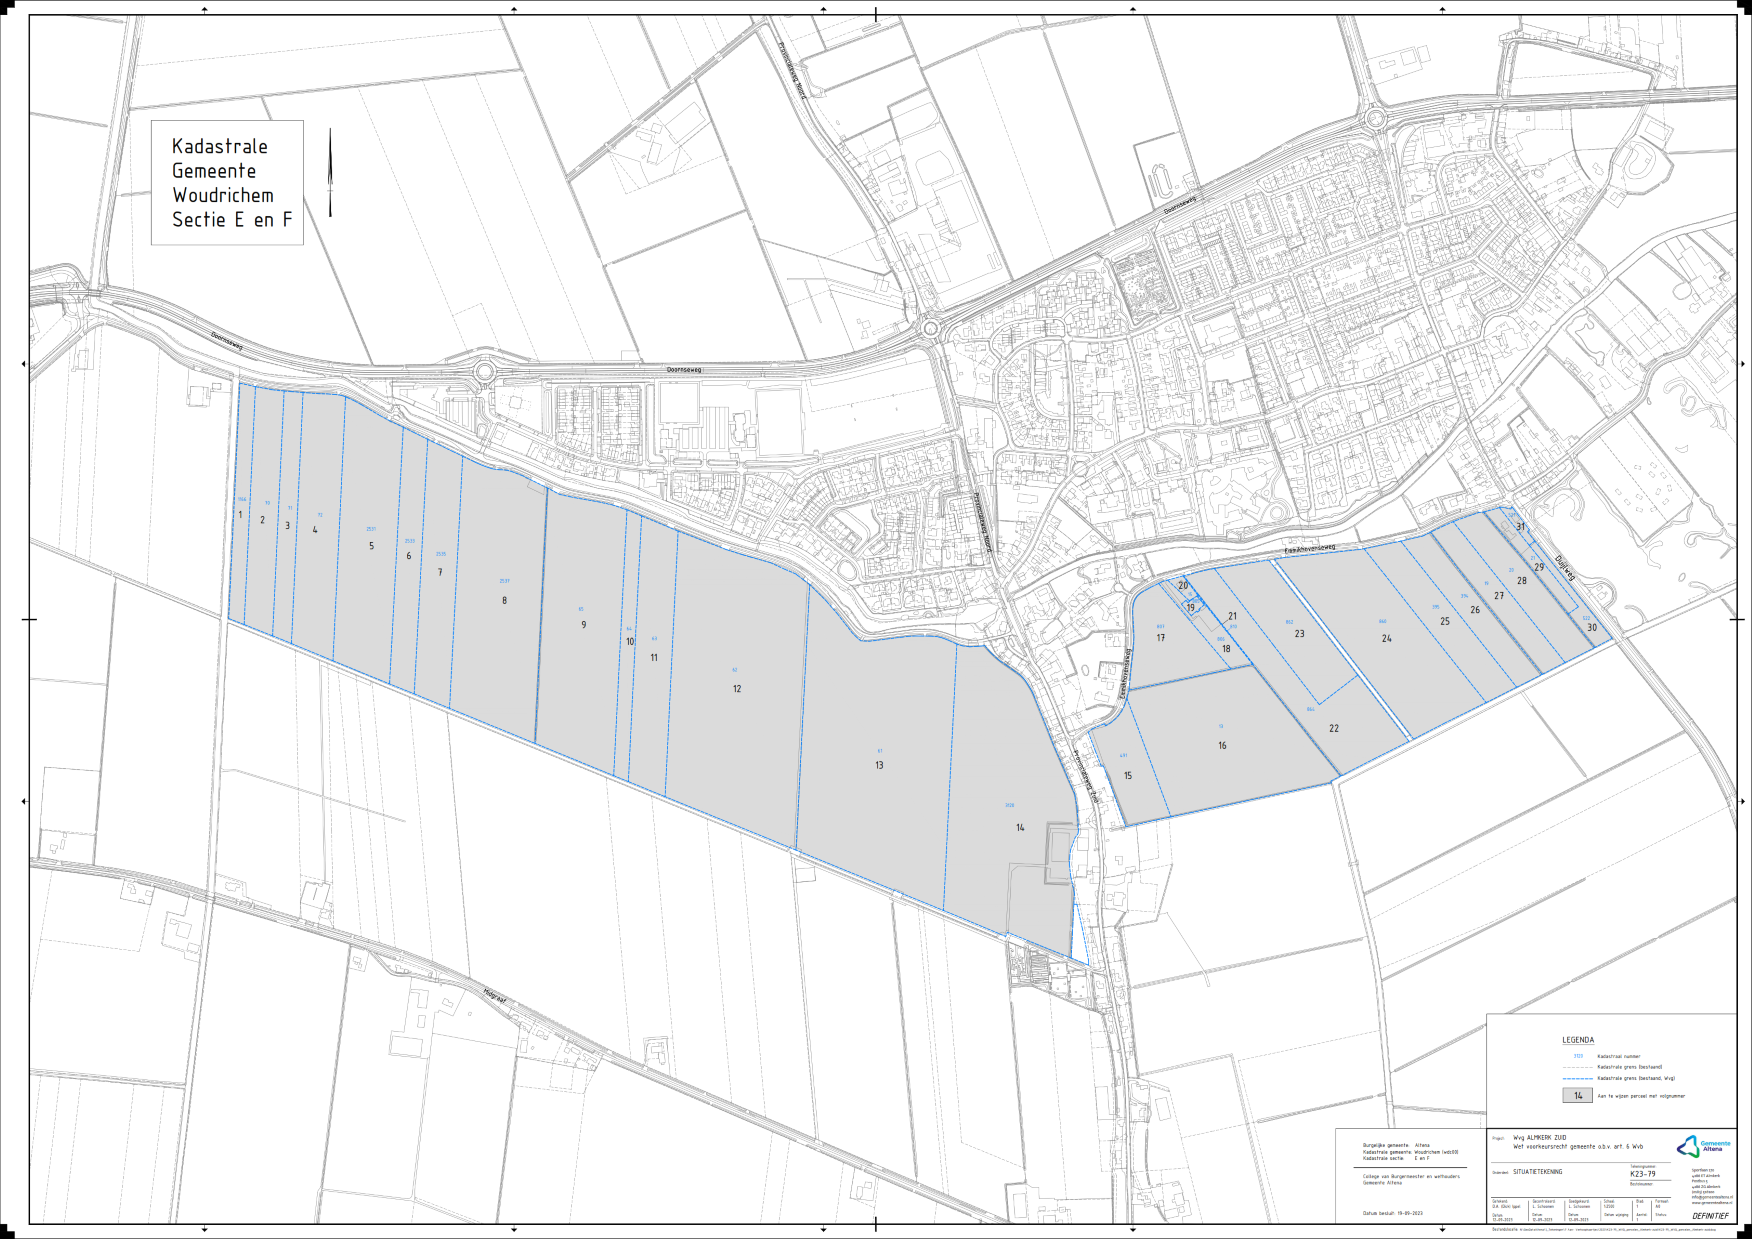This screenshot has width=1752, height=1239.
Task: Click the gray dashed line legend sample
Action: click(1577, 1067)
